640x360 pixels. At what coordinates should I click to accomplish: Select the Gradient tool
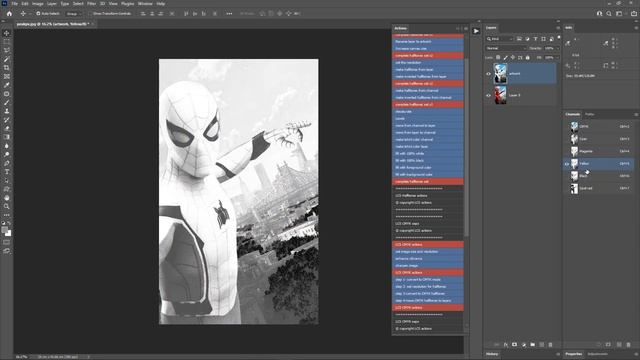(7, 137)
